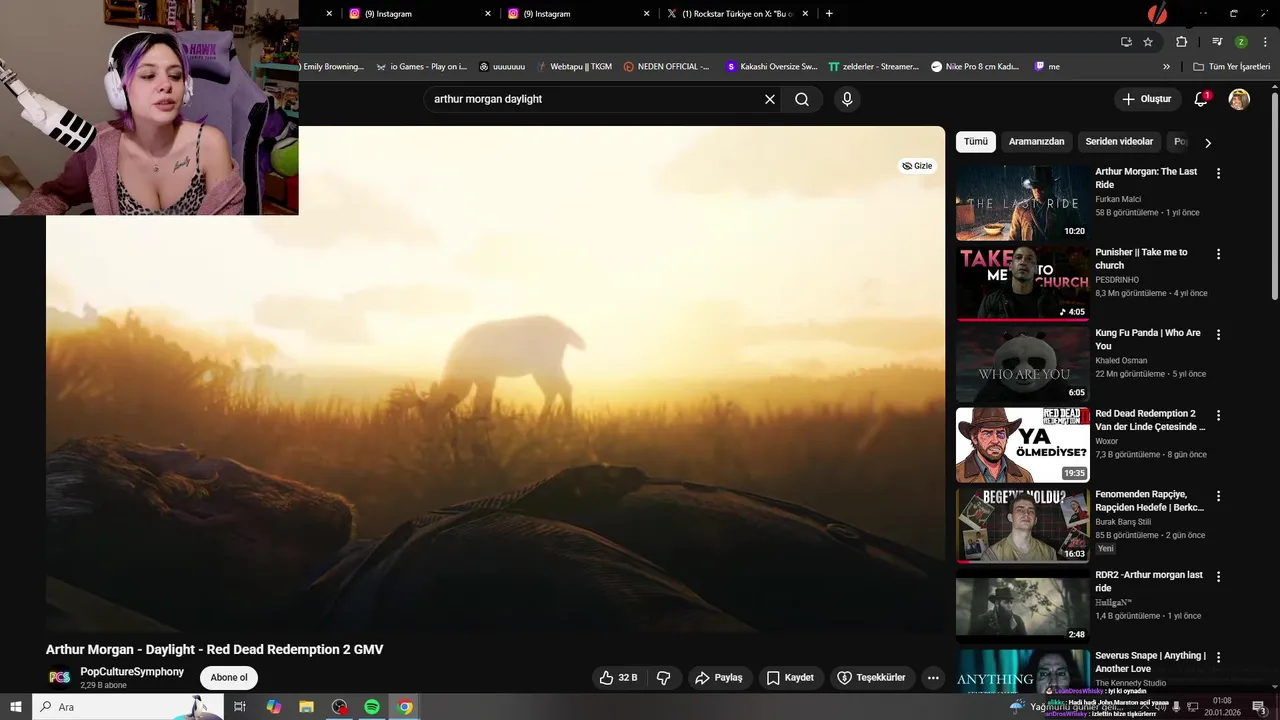
Task: Expand the bookmarks bar overflow chevron
Action: coord(1166,67)
